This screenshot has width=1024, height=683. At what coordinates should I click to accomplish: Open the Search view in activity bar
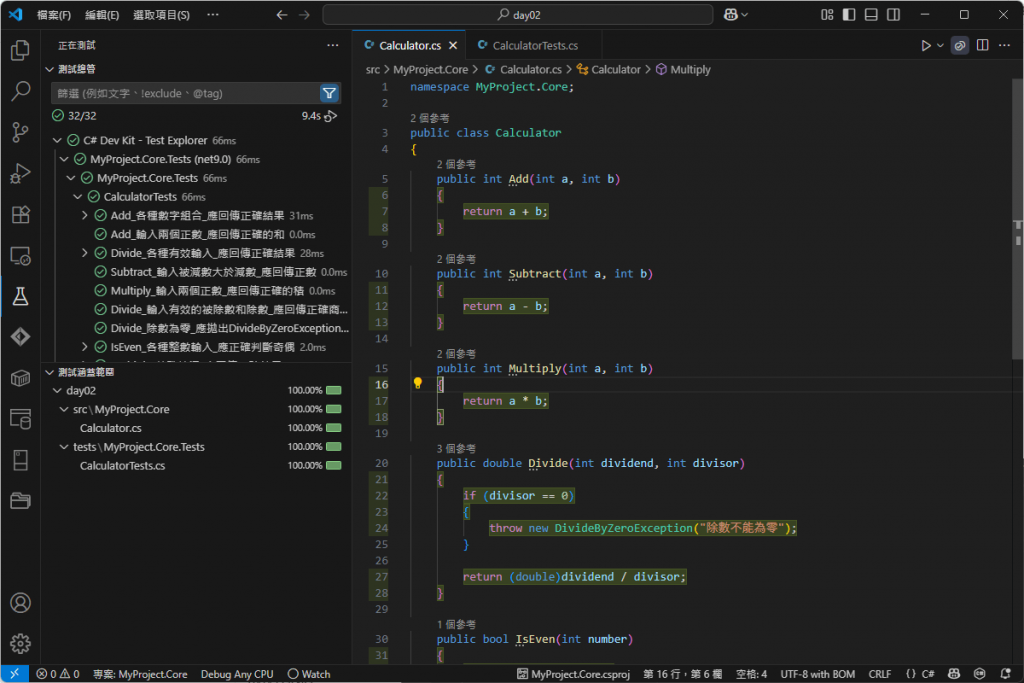tap(20, 91)
